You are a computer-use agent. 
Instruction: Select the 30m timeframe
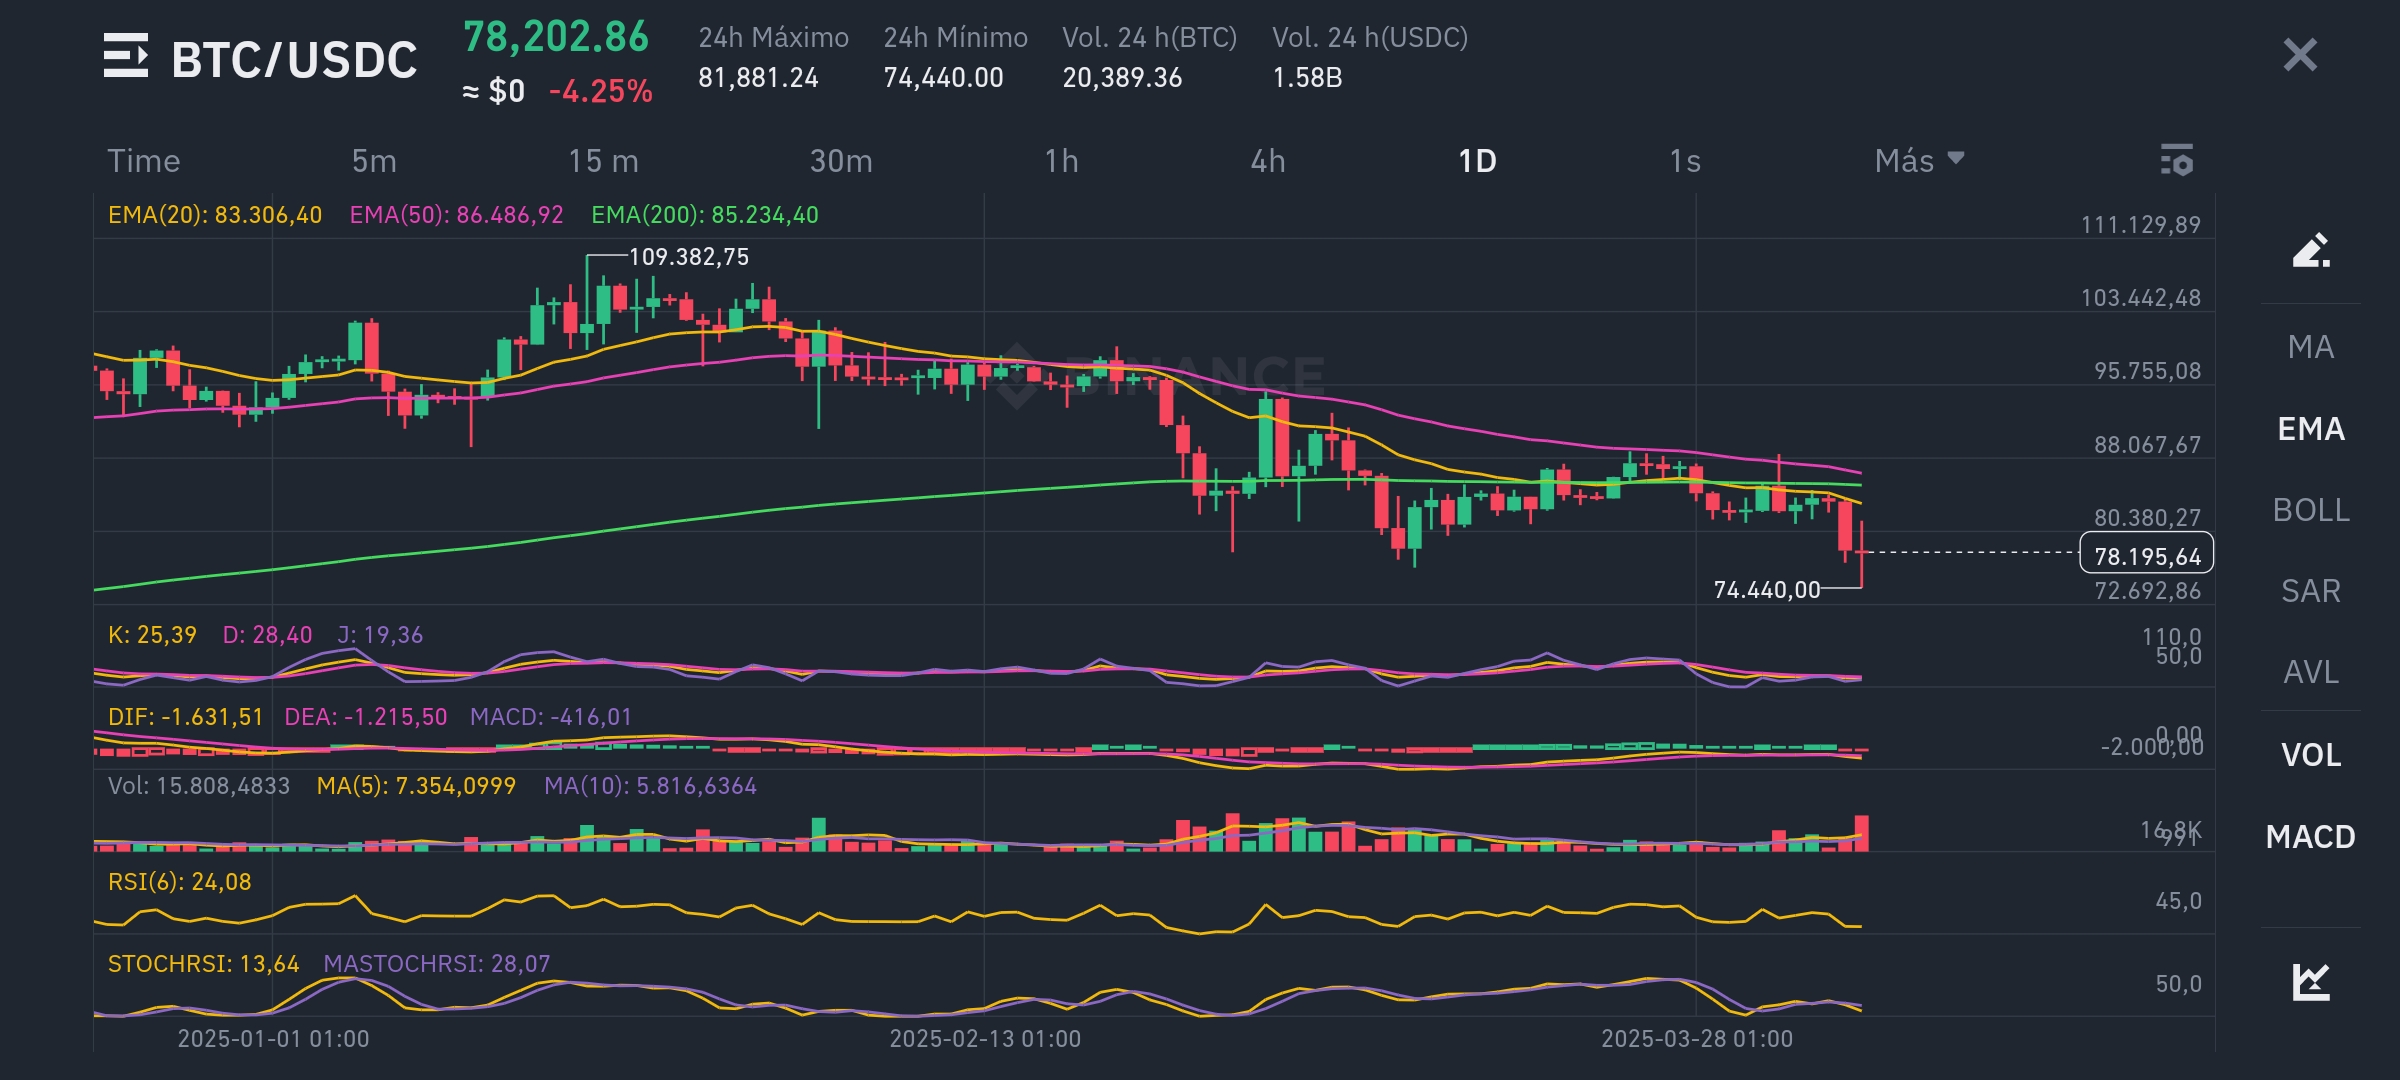click(x=841, y=161)
